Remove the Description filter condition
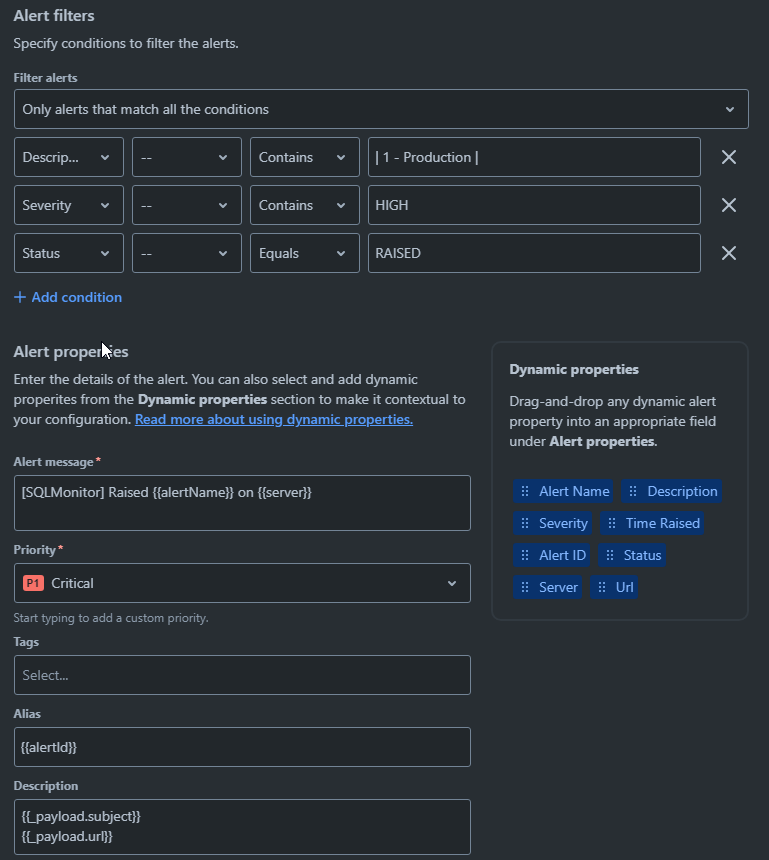Screen dimensions: 769x860 (728, 157)
